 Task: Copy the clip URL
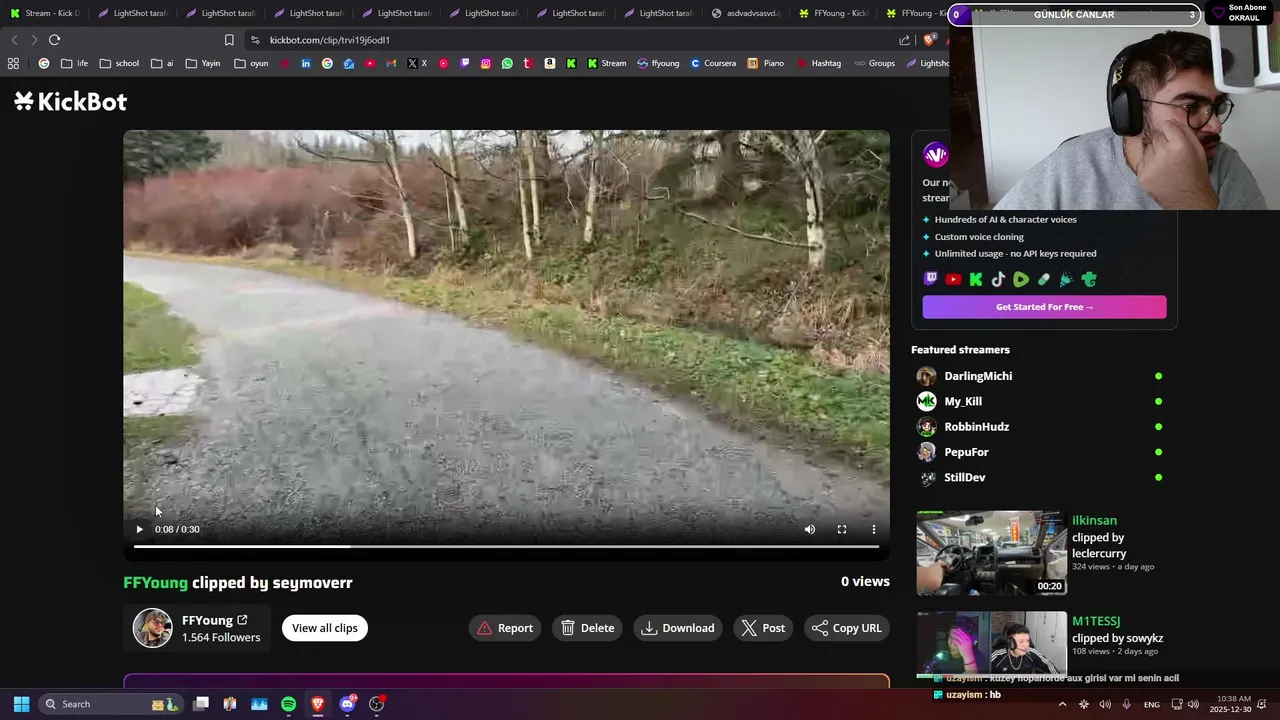point(847,628)
